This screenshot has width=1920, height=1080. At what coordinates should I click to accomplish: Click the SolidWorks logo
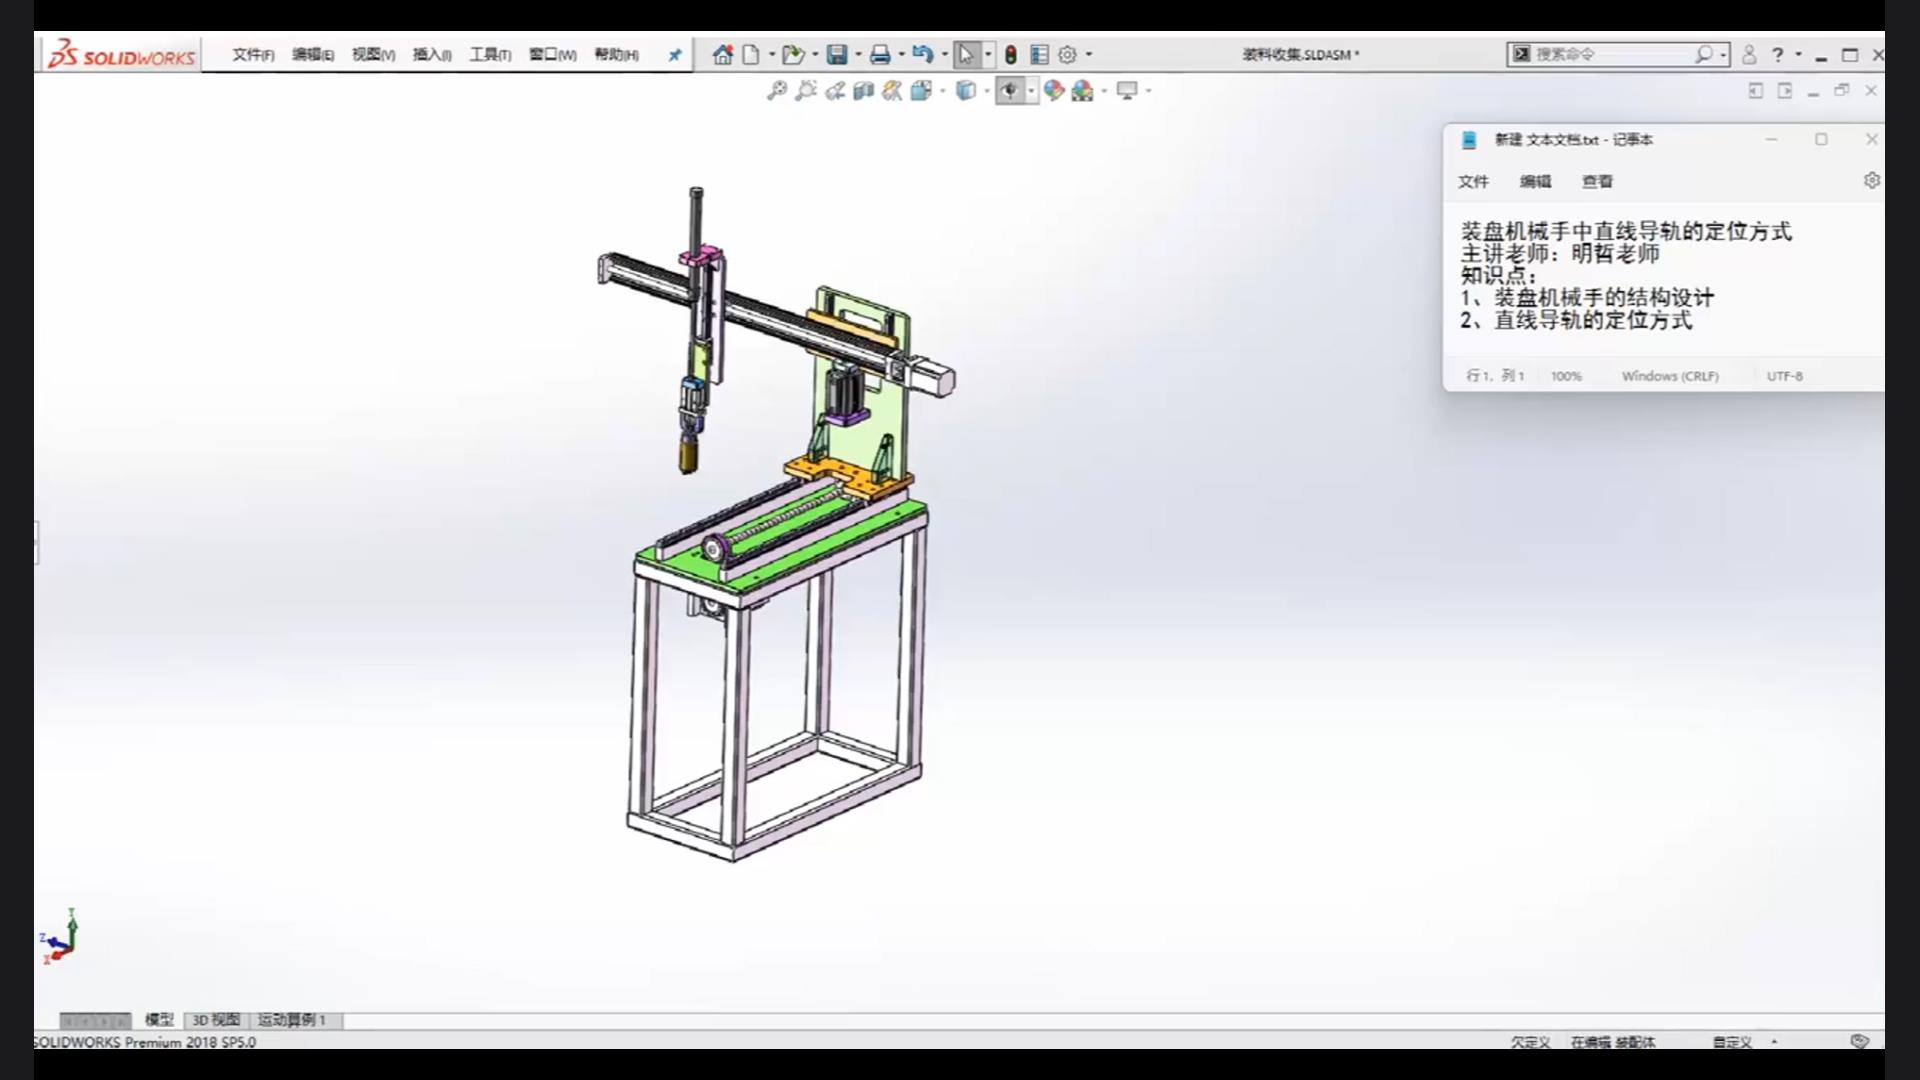(x=121, y=55)
